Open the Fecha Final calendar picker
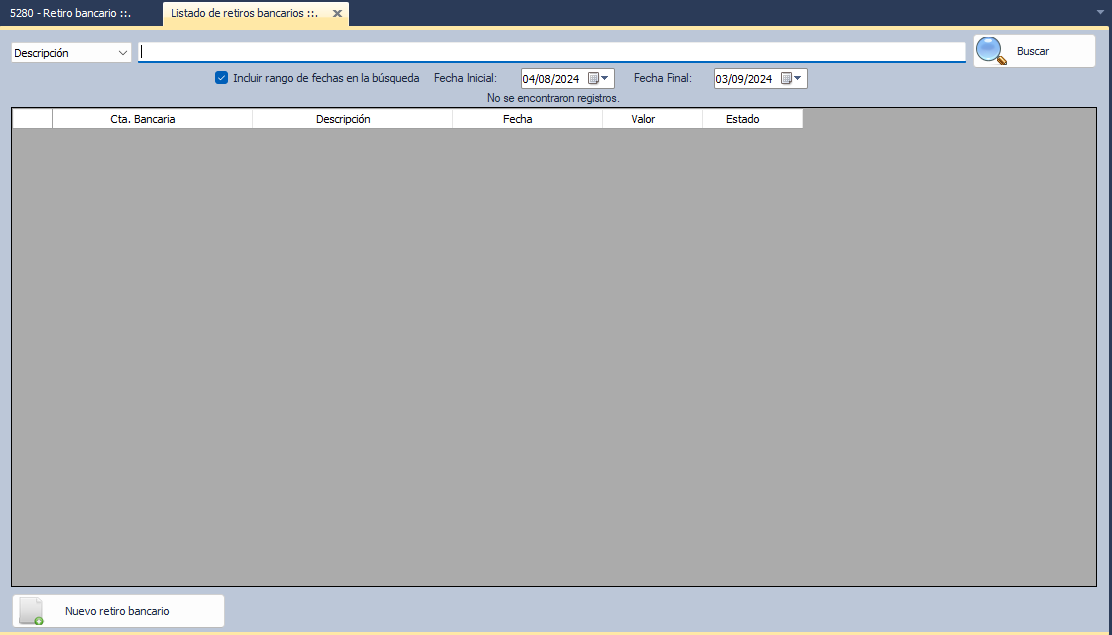Image resolution: width=1112 pixels, height=635 pixels. 792,79
